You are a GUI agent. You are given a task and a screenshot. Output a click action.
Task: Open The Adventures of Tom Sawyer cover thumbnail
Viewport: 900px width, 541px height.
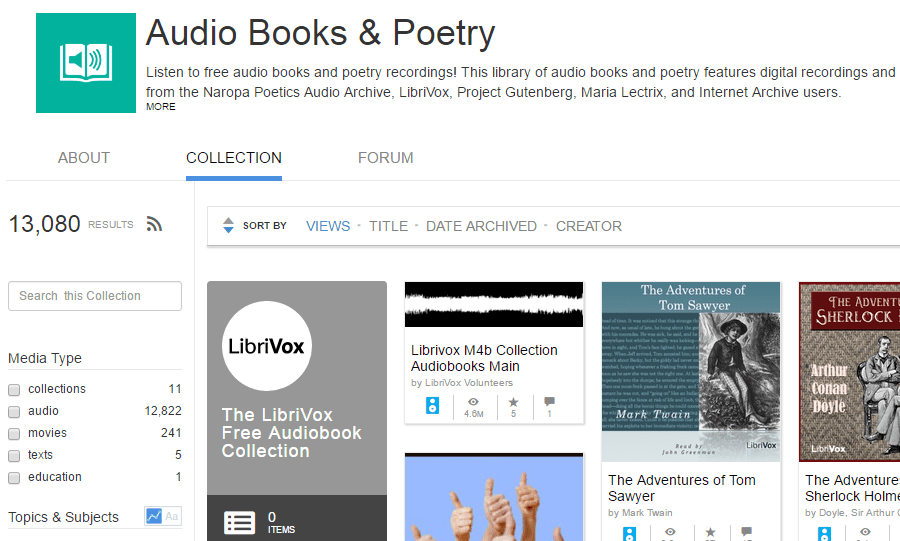tap(691, 371)
